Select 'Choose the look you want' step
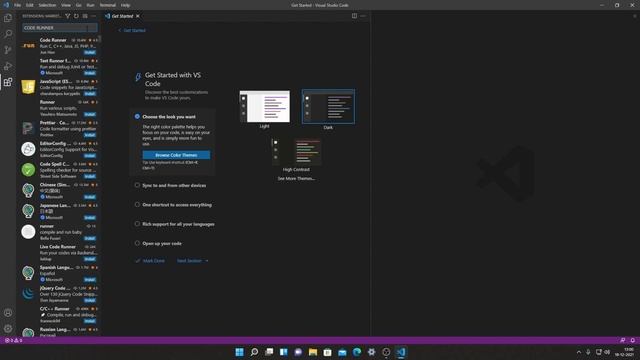Viewport: 640px width, 360px height. pos(169,117)
